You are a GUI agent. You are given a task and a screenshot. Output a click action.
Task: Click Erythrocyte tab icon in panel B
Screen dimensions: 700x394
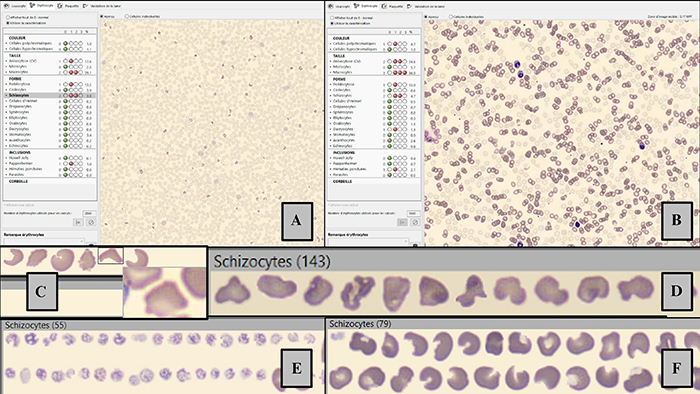356,6
